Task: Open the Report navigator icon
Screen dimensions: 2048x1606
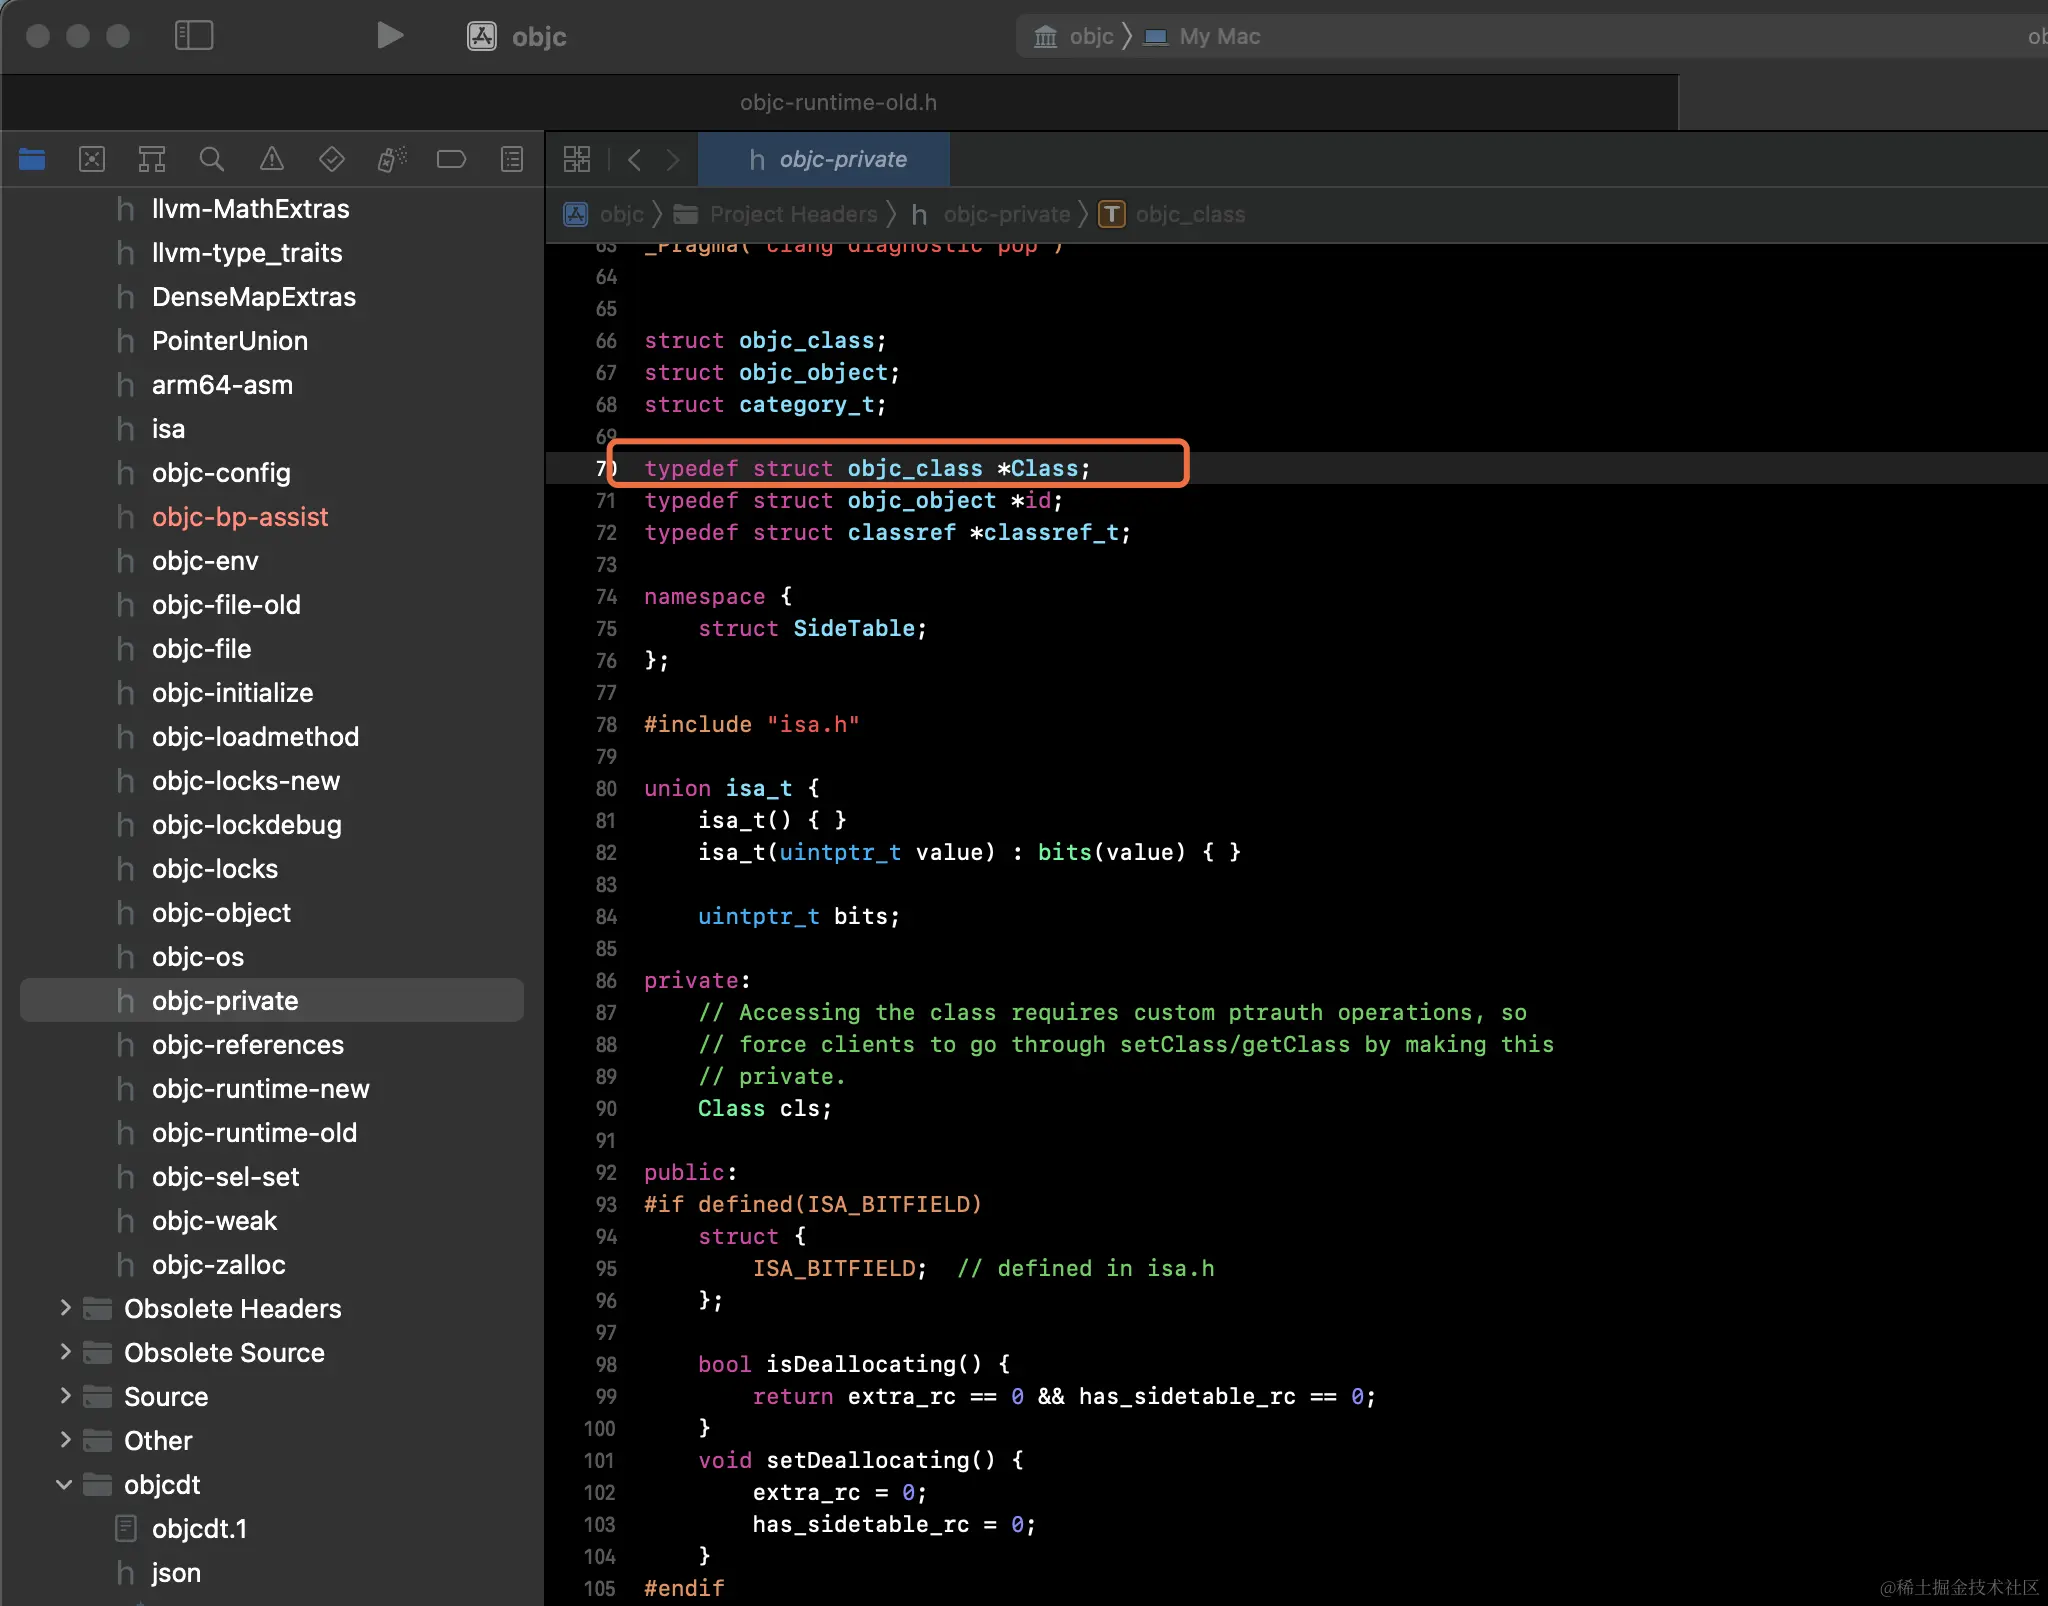Action: (x=511, y=159)
